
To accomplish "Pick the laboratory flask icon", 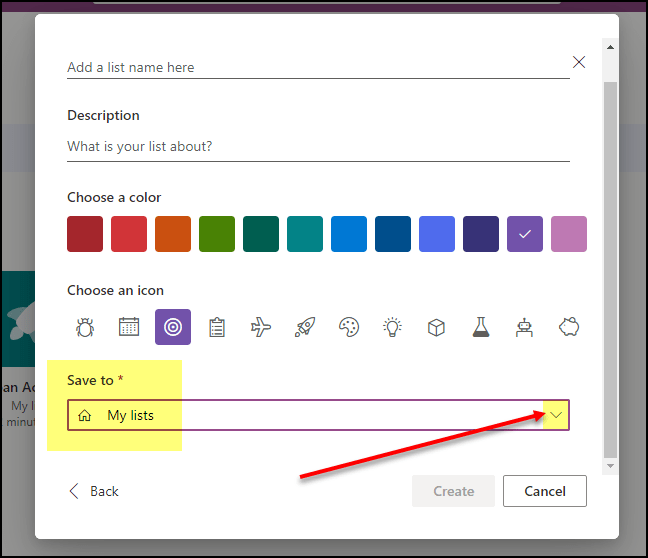I will click(x=481, y=327).
